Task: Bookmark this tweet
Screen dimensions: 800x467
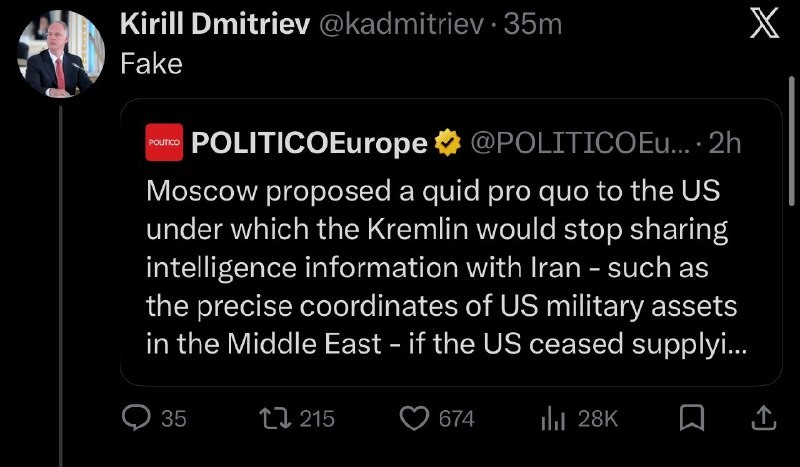Action: tap(690, 418)
